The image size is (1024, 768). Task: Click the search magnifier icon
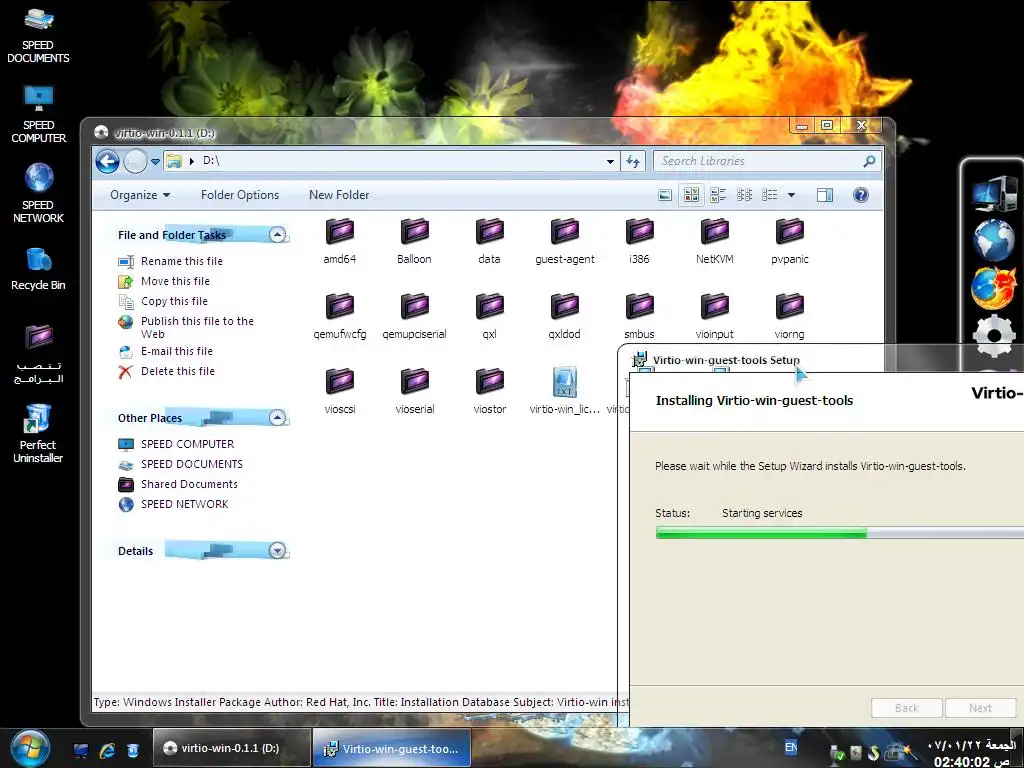pyautogui.click(x=869, y=161)
